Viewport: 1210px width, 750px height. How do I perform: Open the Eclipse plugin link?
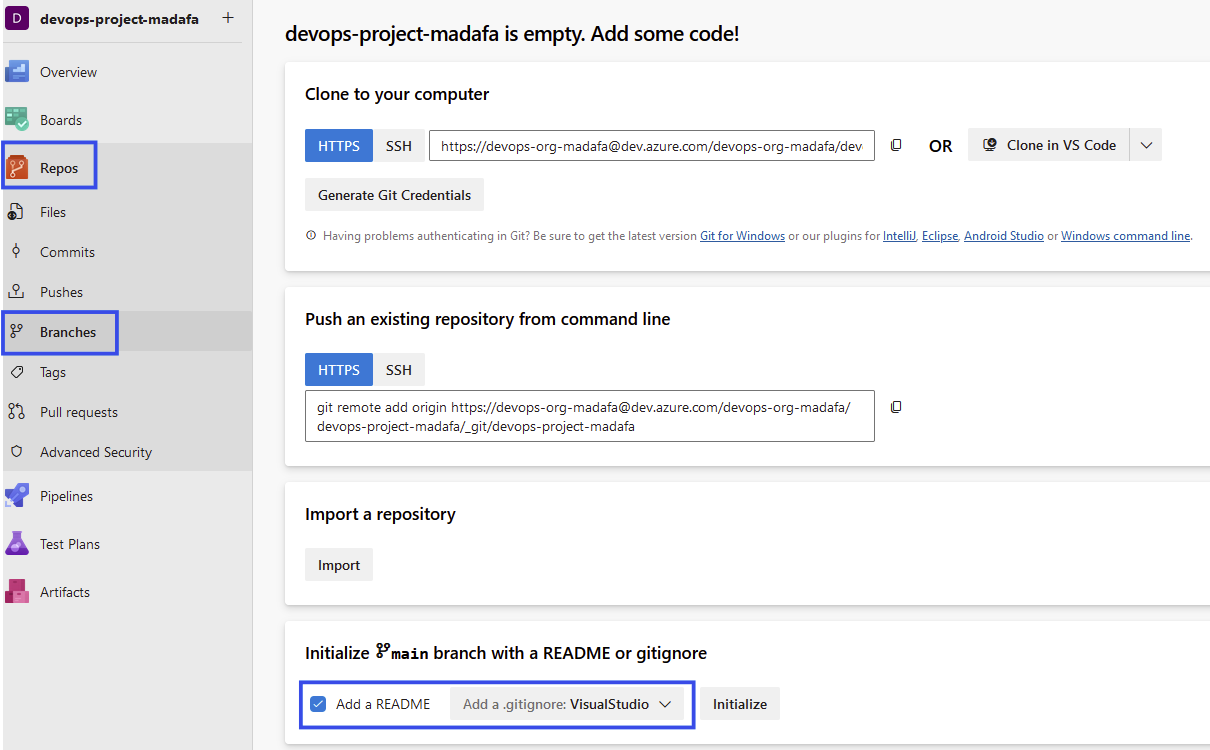pos(940,236)
